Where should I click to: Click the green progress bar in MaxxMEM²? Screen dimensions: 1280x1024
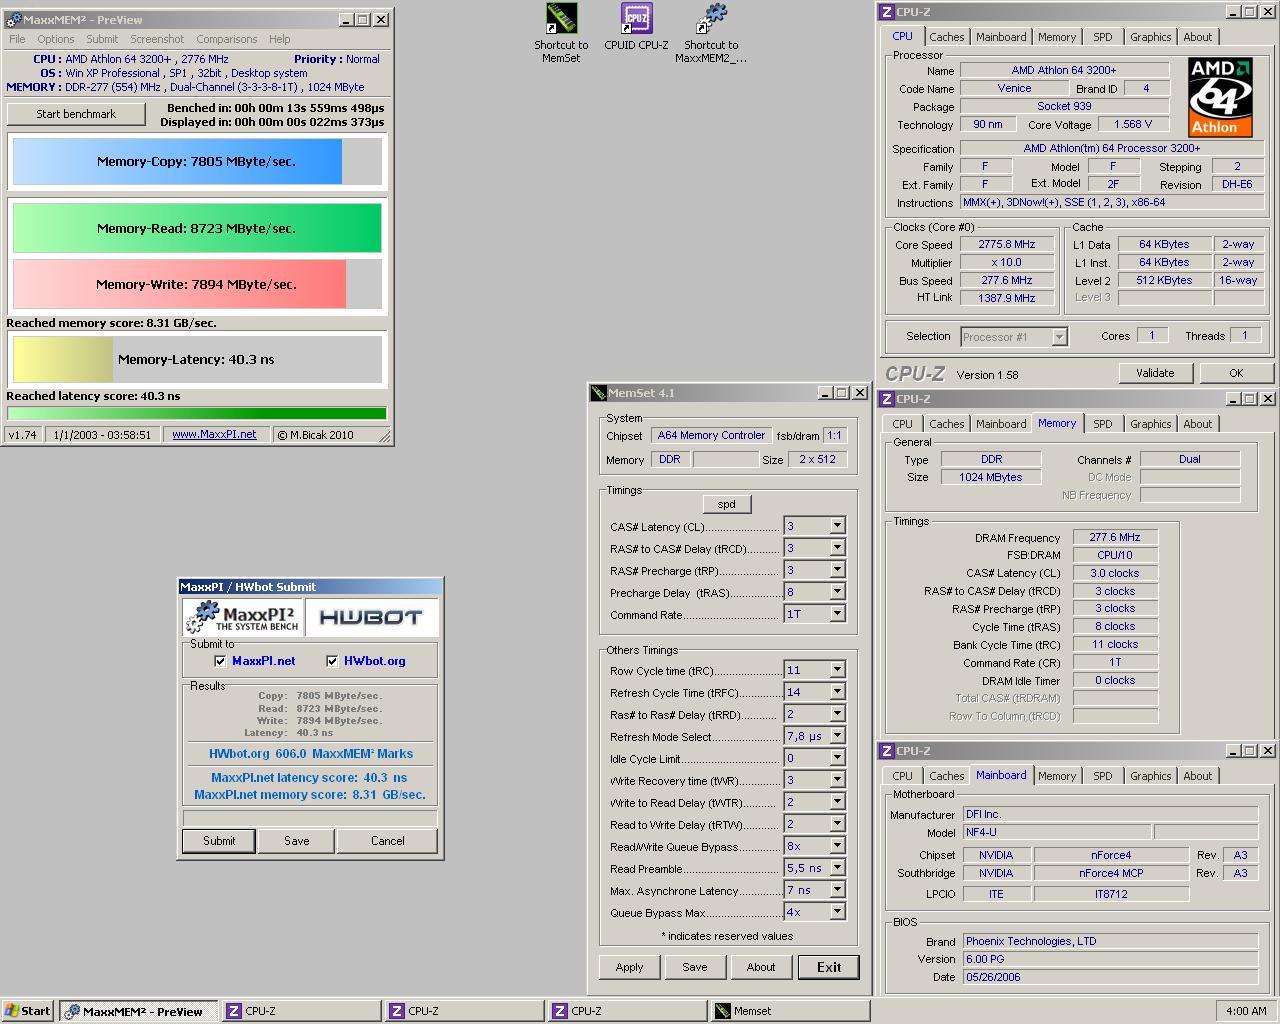pos(197,413)
